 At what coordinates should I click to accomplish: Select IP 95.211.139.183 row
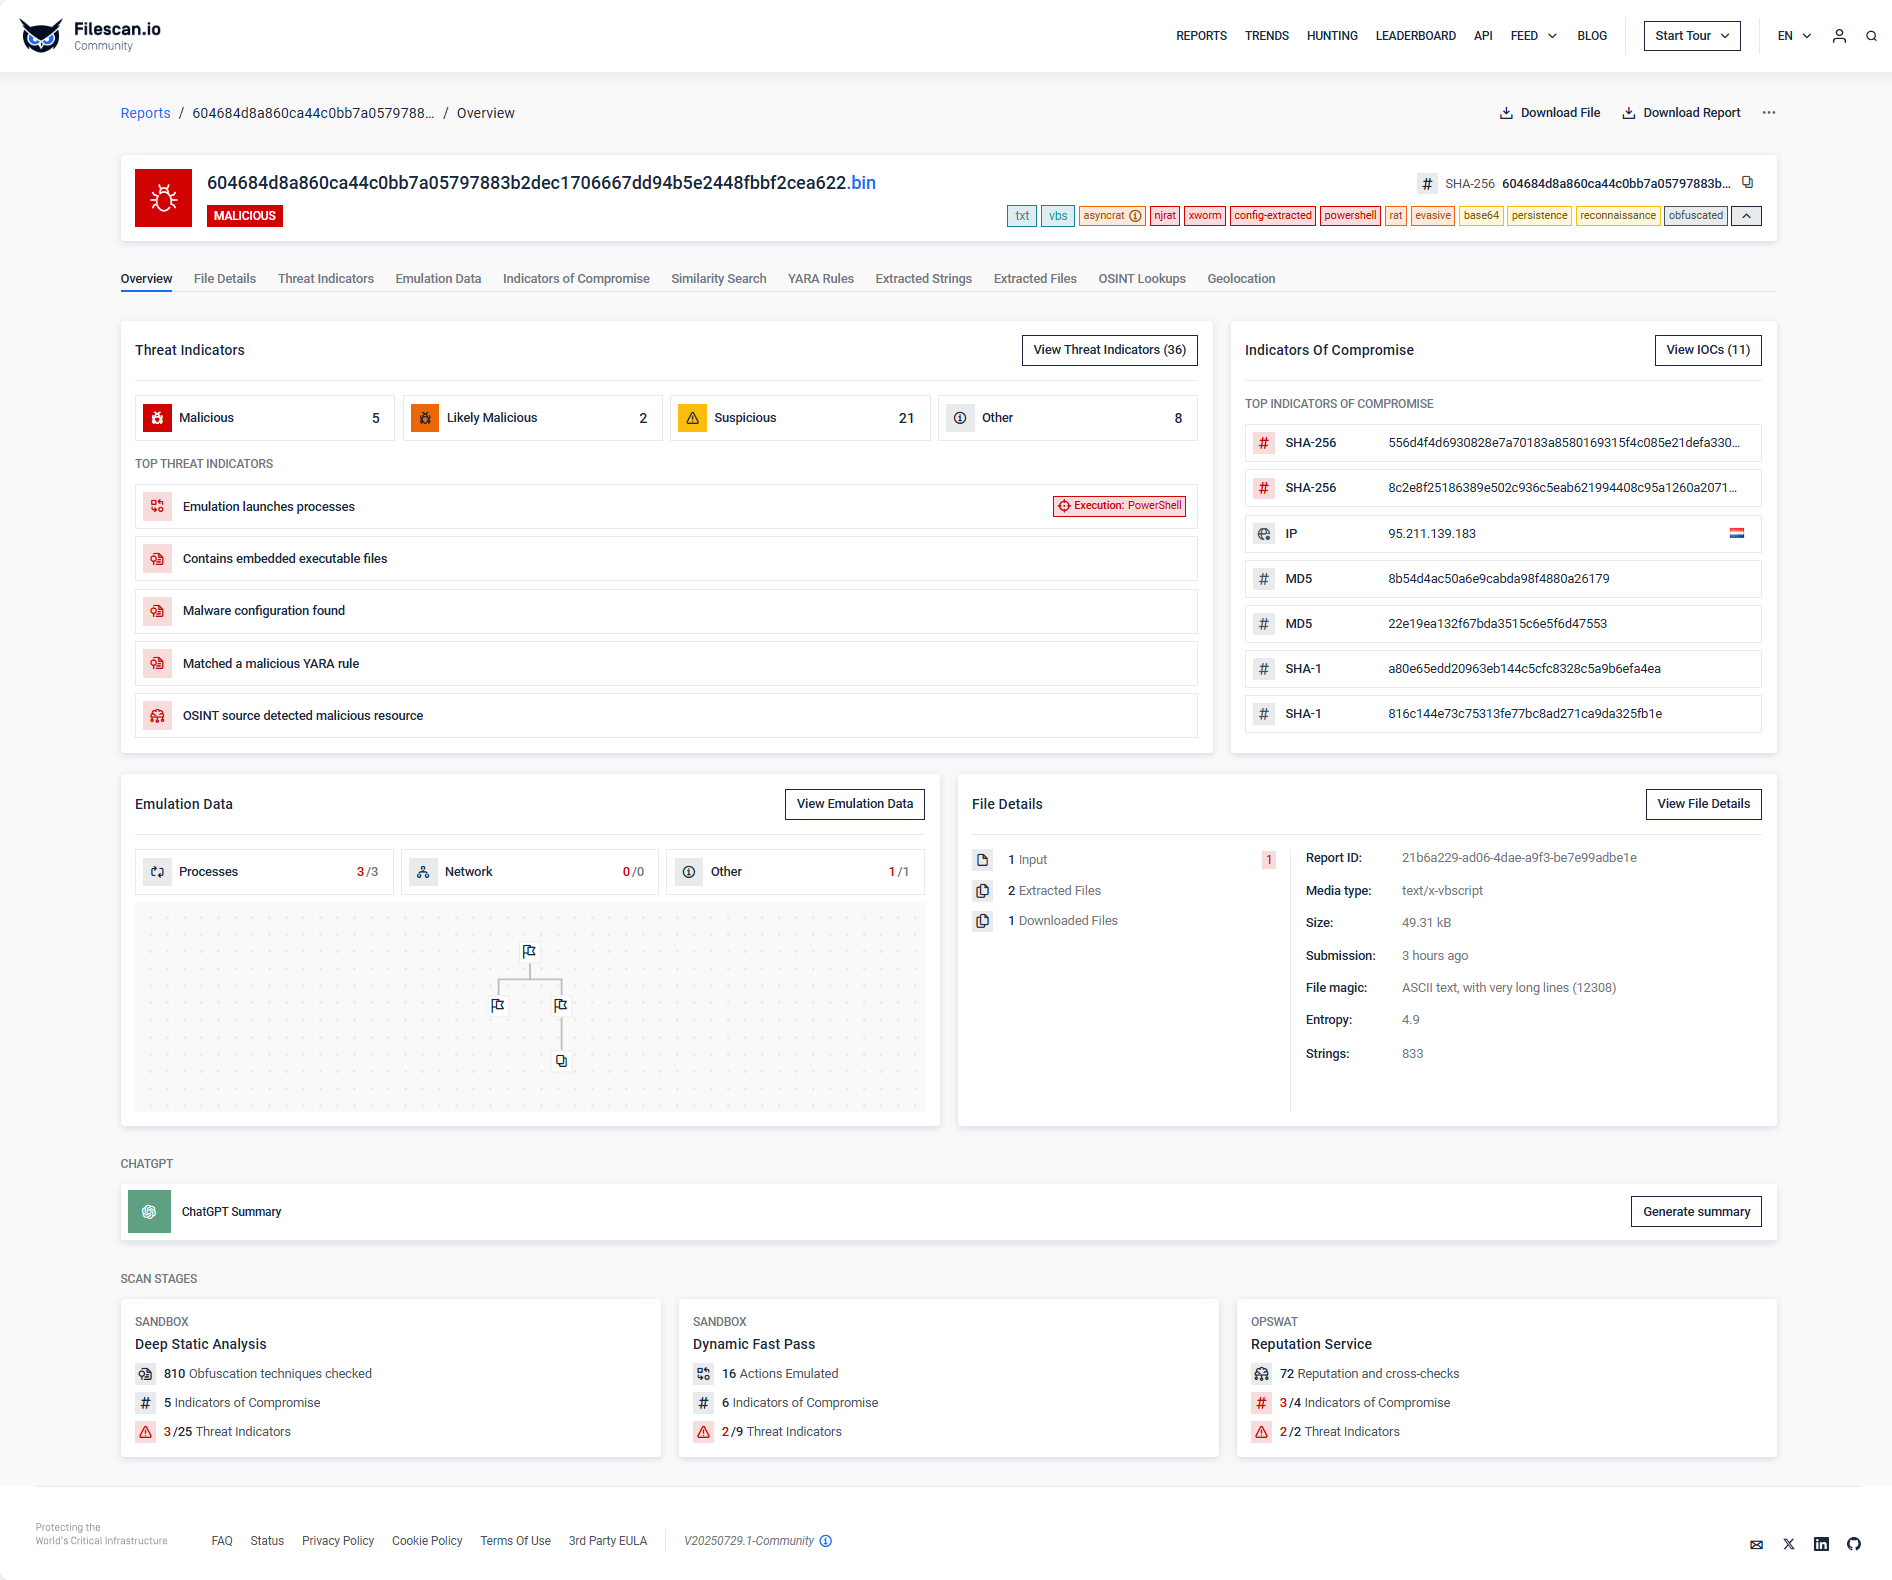[1503, 534]
